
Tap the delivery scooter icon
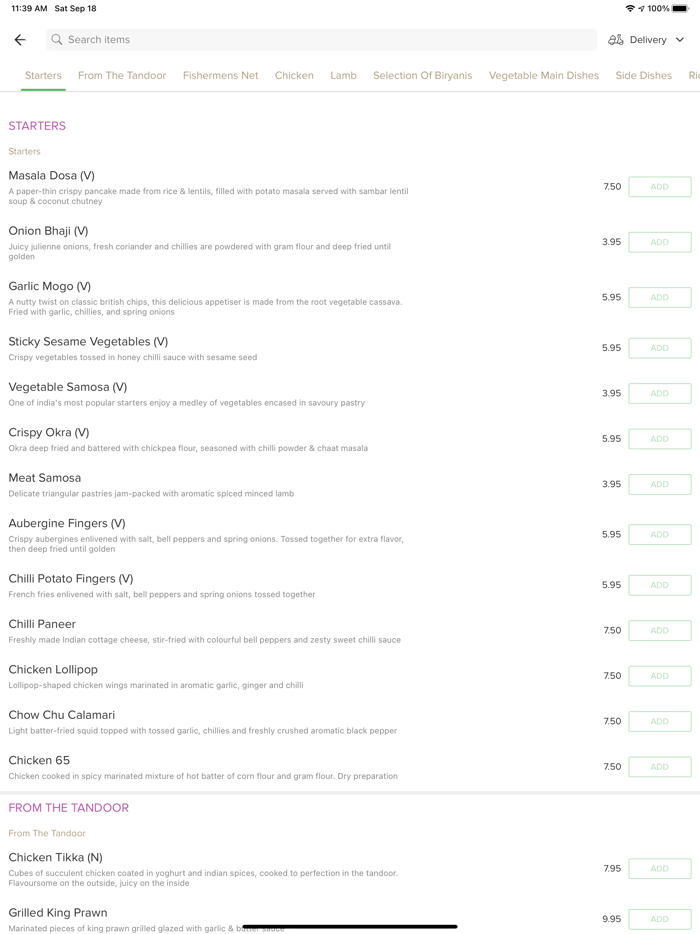click(x=615, y=40)
